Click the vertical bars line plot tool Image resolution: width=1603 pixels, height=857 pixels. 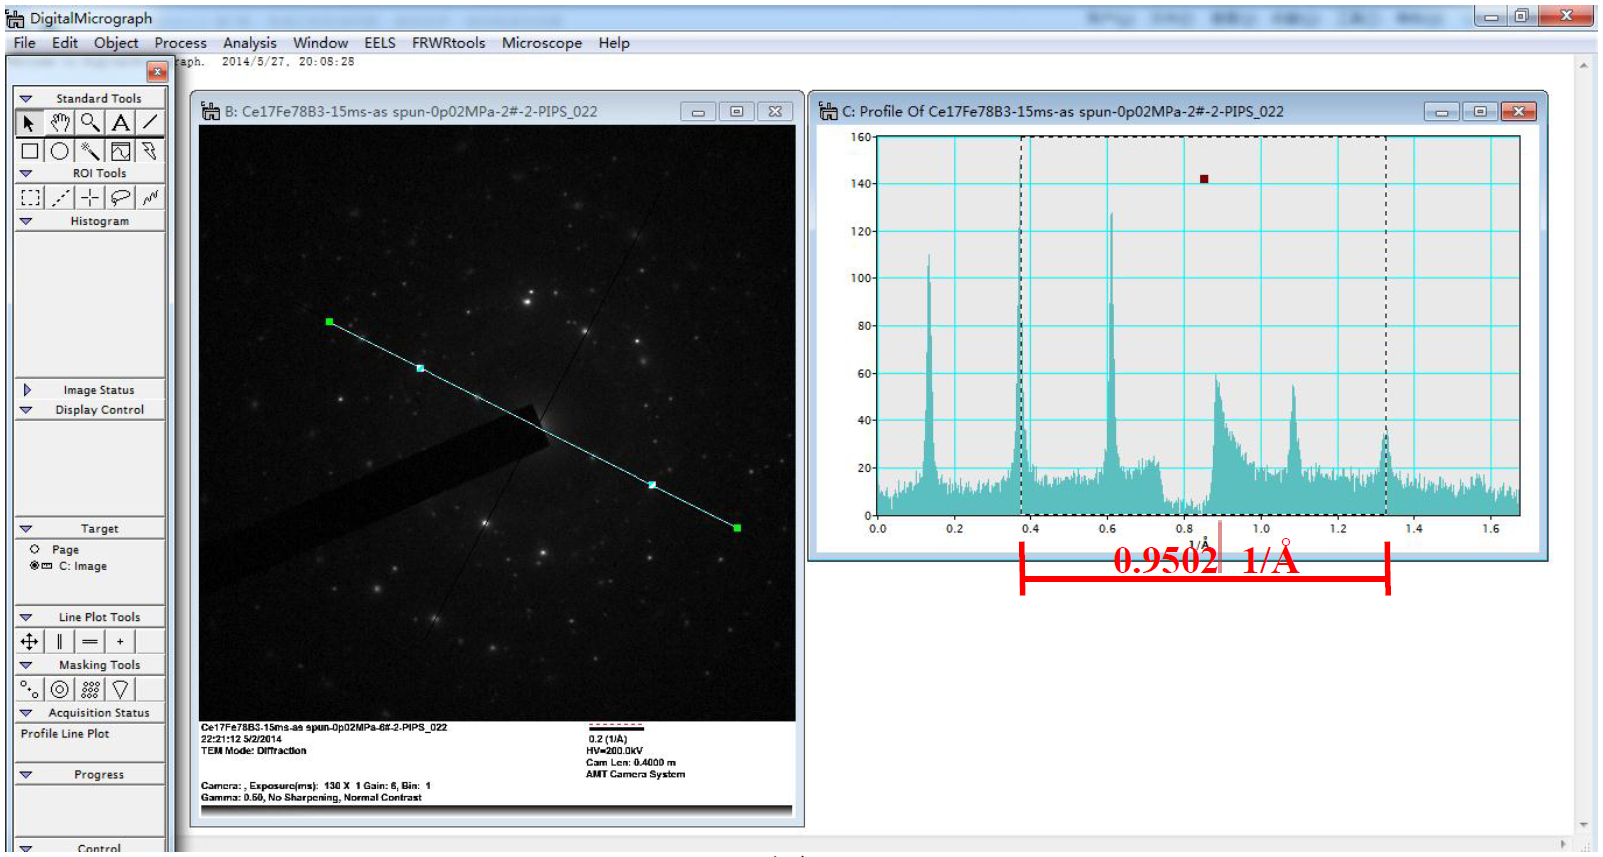(x=60, y=641)
